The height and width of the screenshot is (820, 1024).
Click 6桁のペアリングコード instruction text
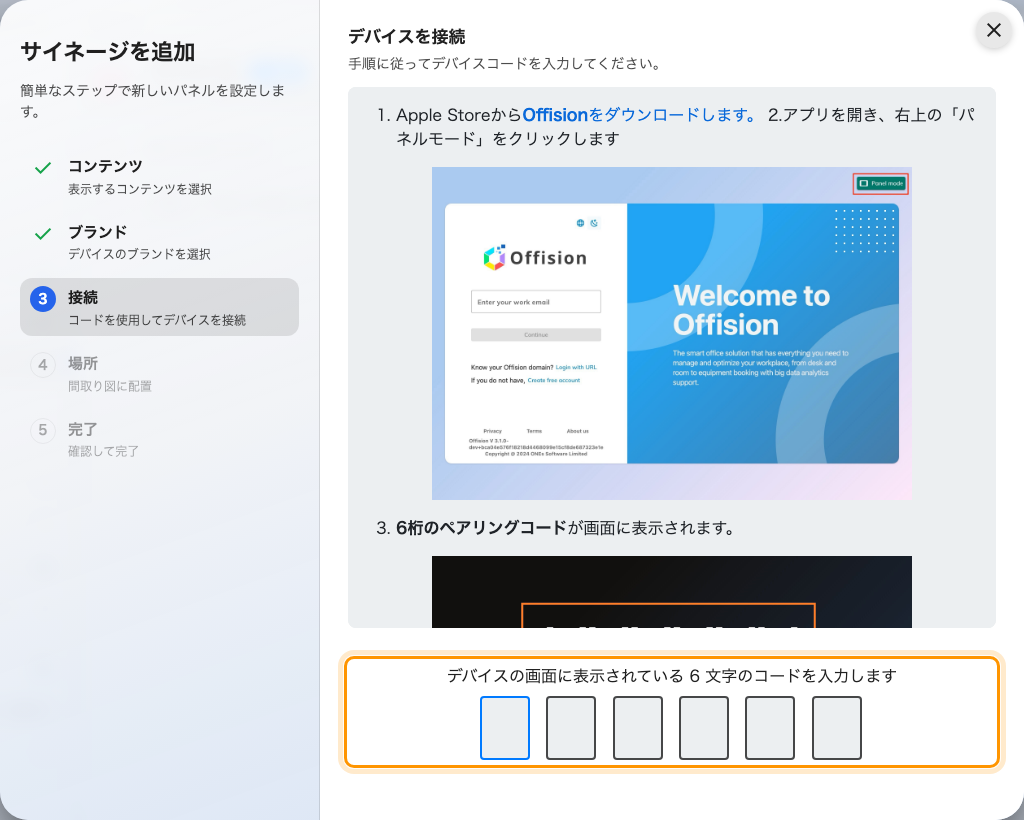pyautogui.click(x=481, y=528)
